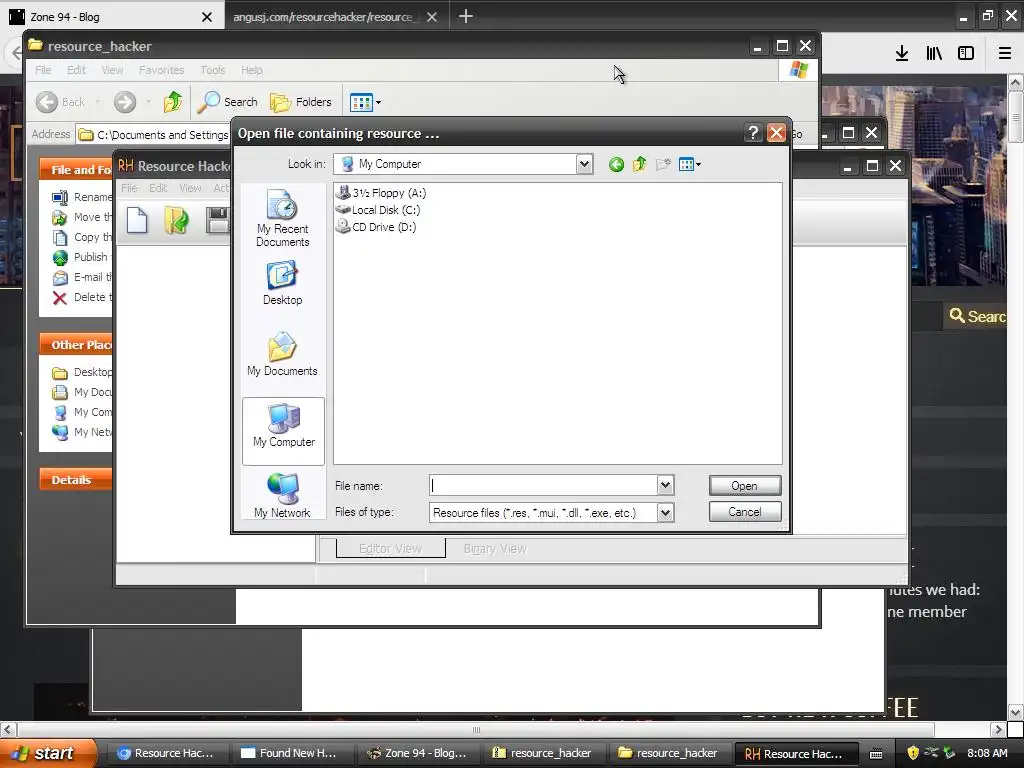Toggle the browser sidebar icon
The width and height of the screenshot is (1024, 768).
966,54
